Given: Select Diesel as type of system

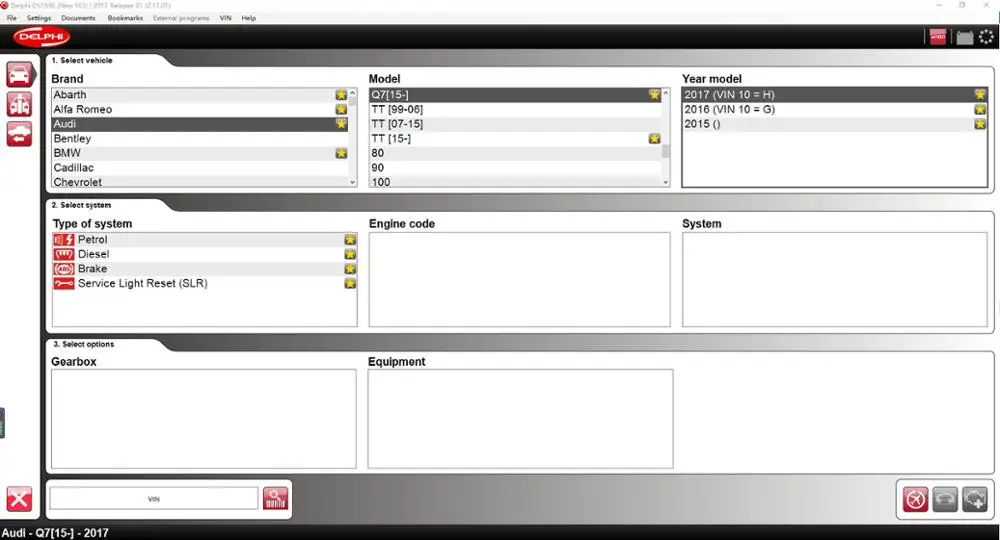Looking at the screenshot, I should click(x=204, y=254).
